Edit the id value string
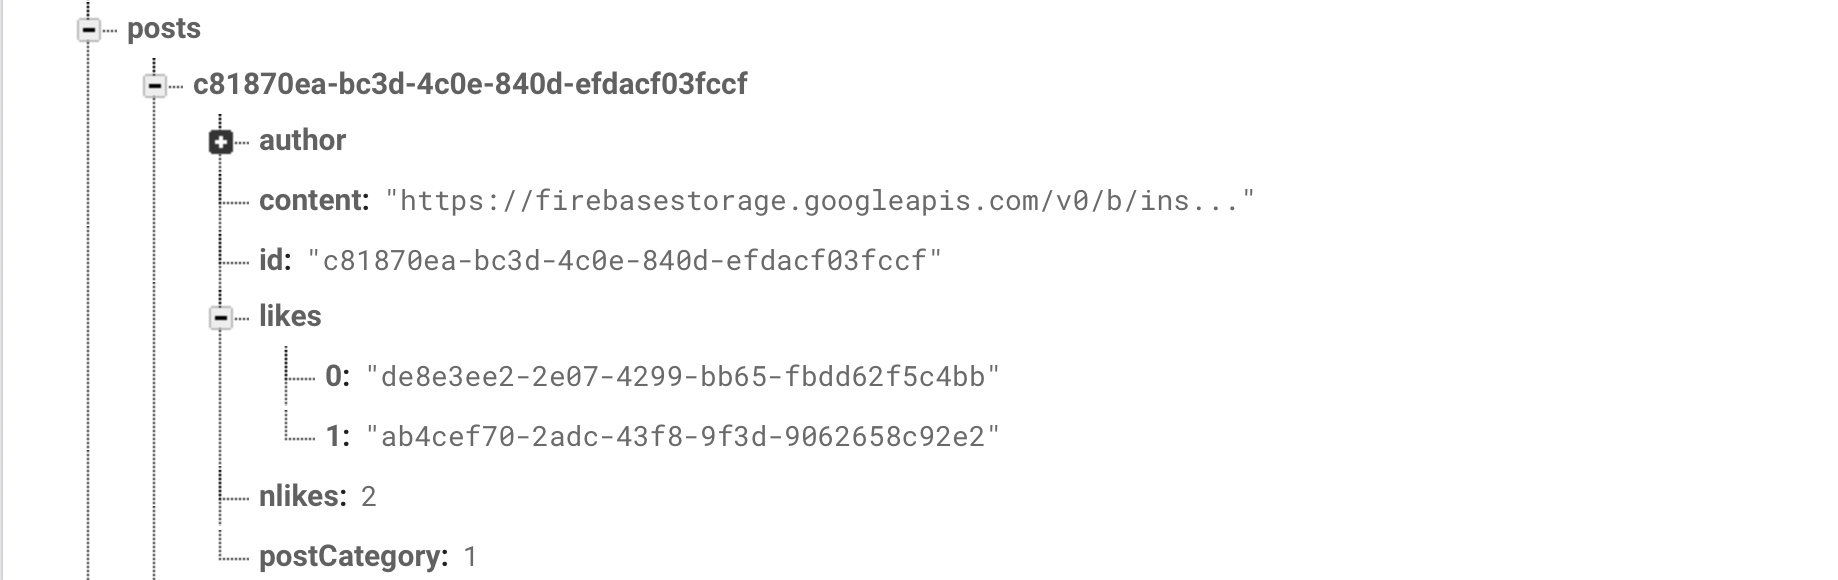 click(x=625, y=261)
